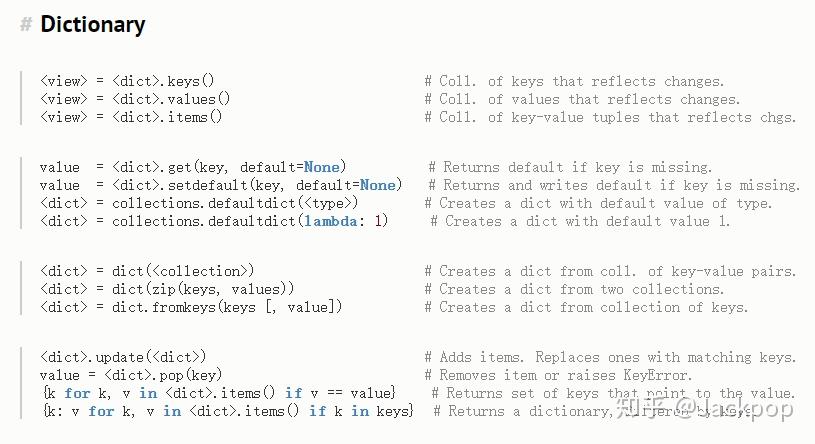Click the set comprehension with v == value

click(219, 393)
